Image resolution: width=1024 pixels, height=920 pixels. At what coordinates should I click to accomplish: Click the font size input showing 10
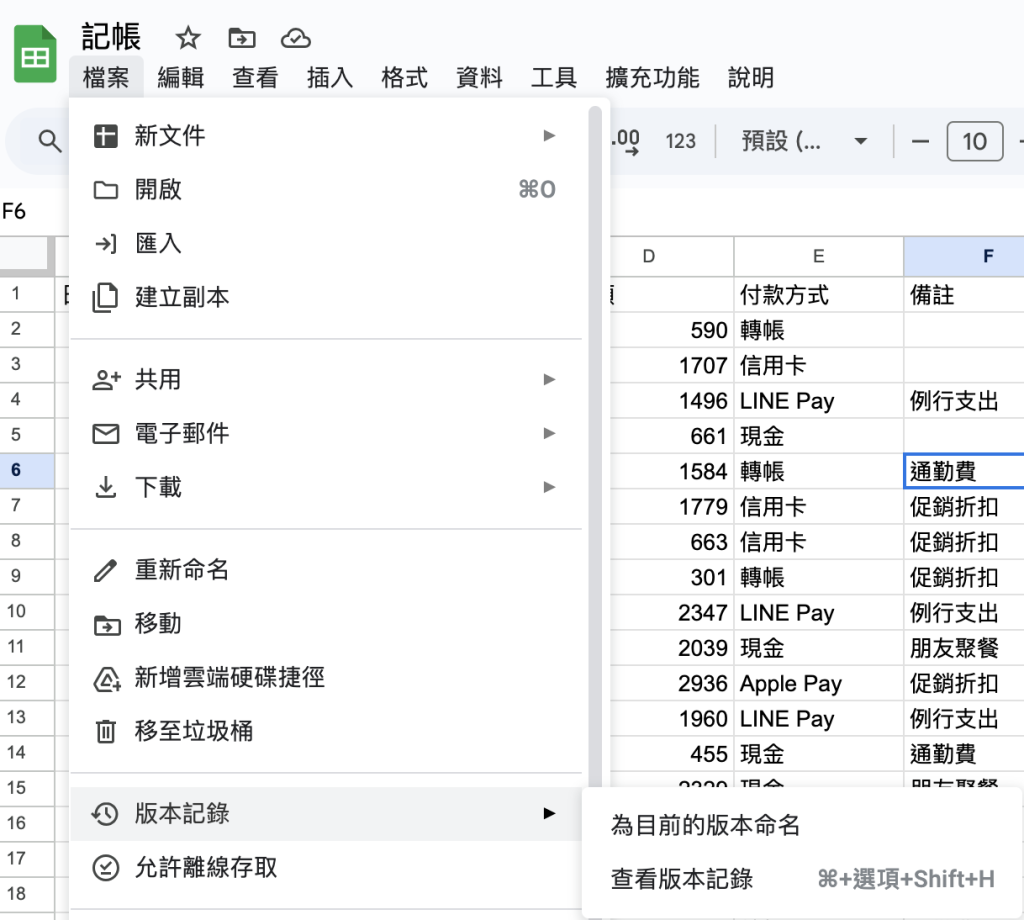click(x=975, y=141)
